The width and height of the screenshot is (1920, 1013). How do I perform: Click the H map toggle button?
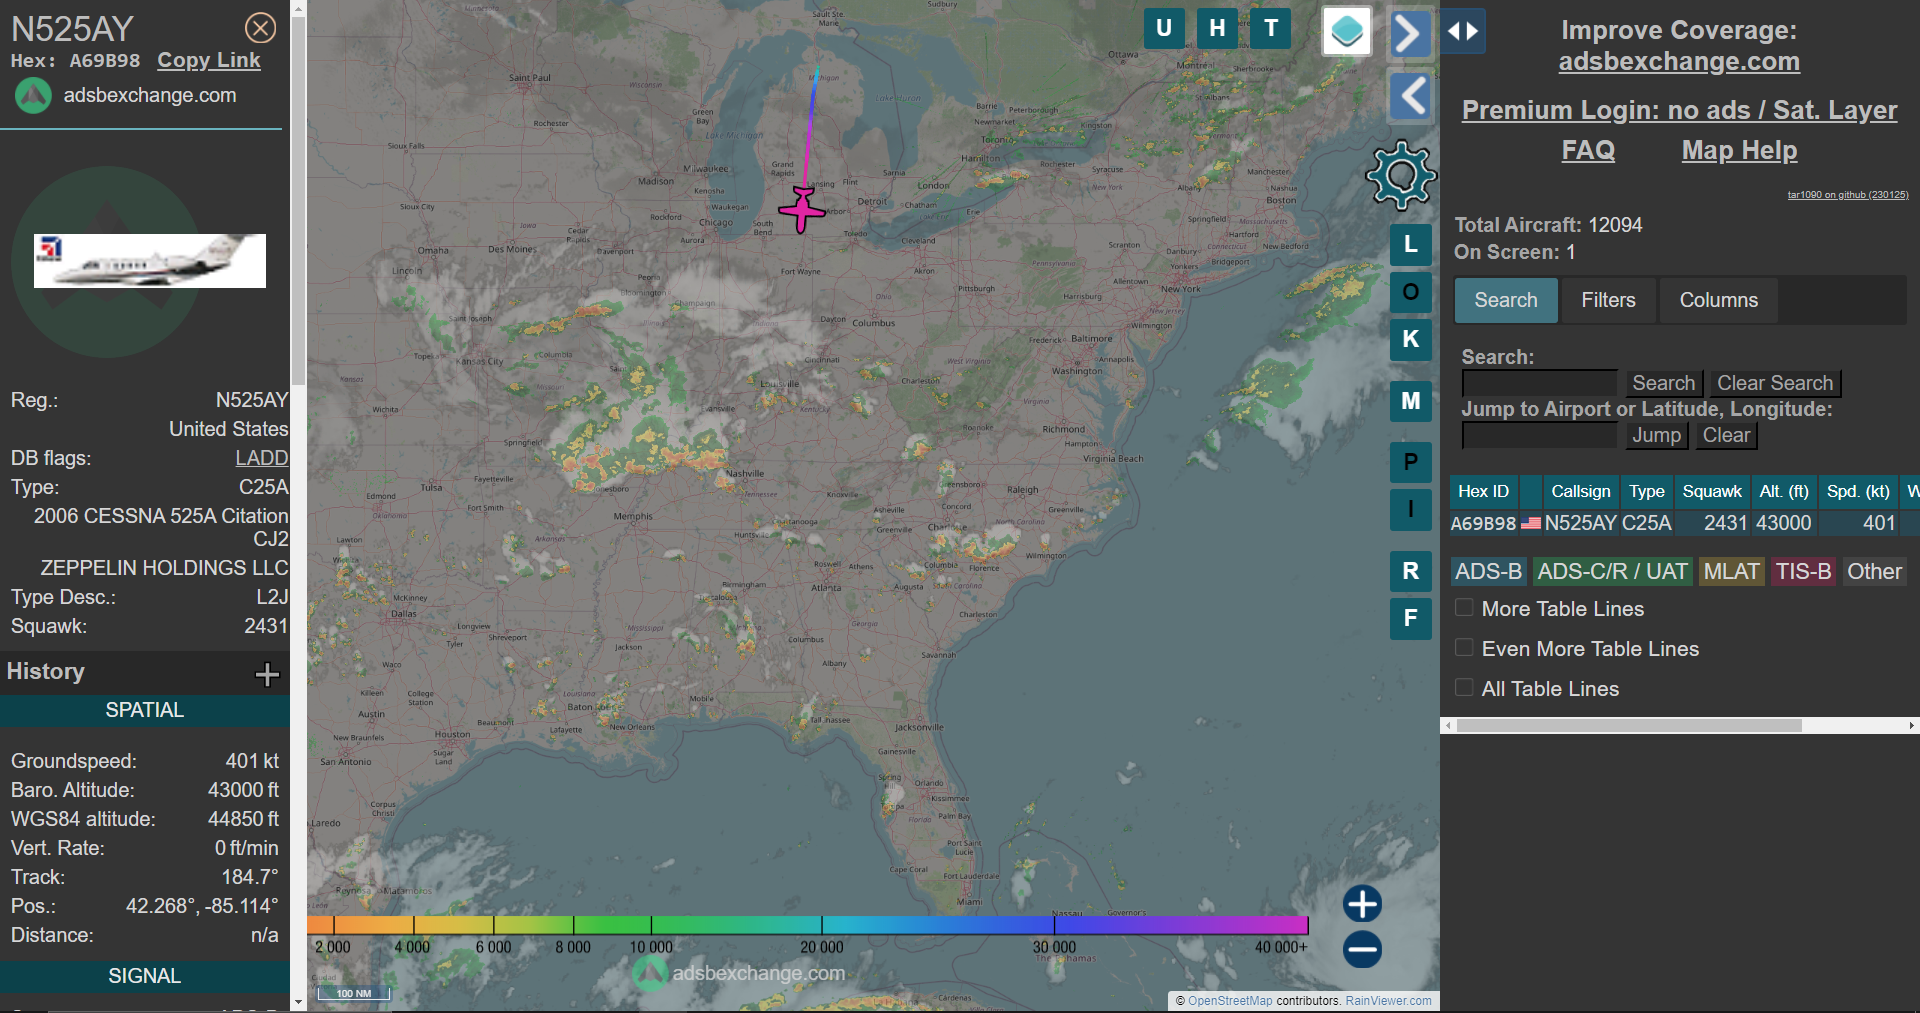(x=1217, y=28)
